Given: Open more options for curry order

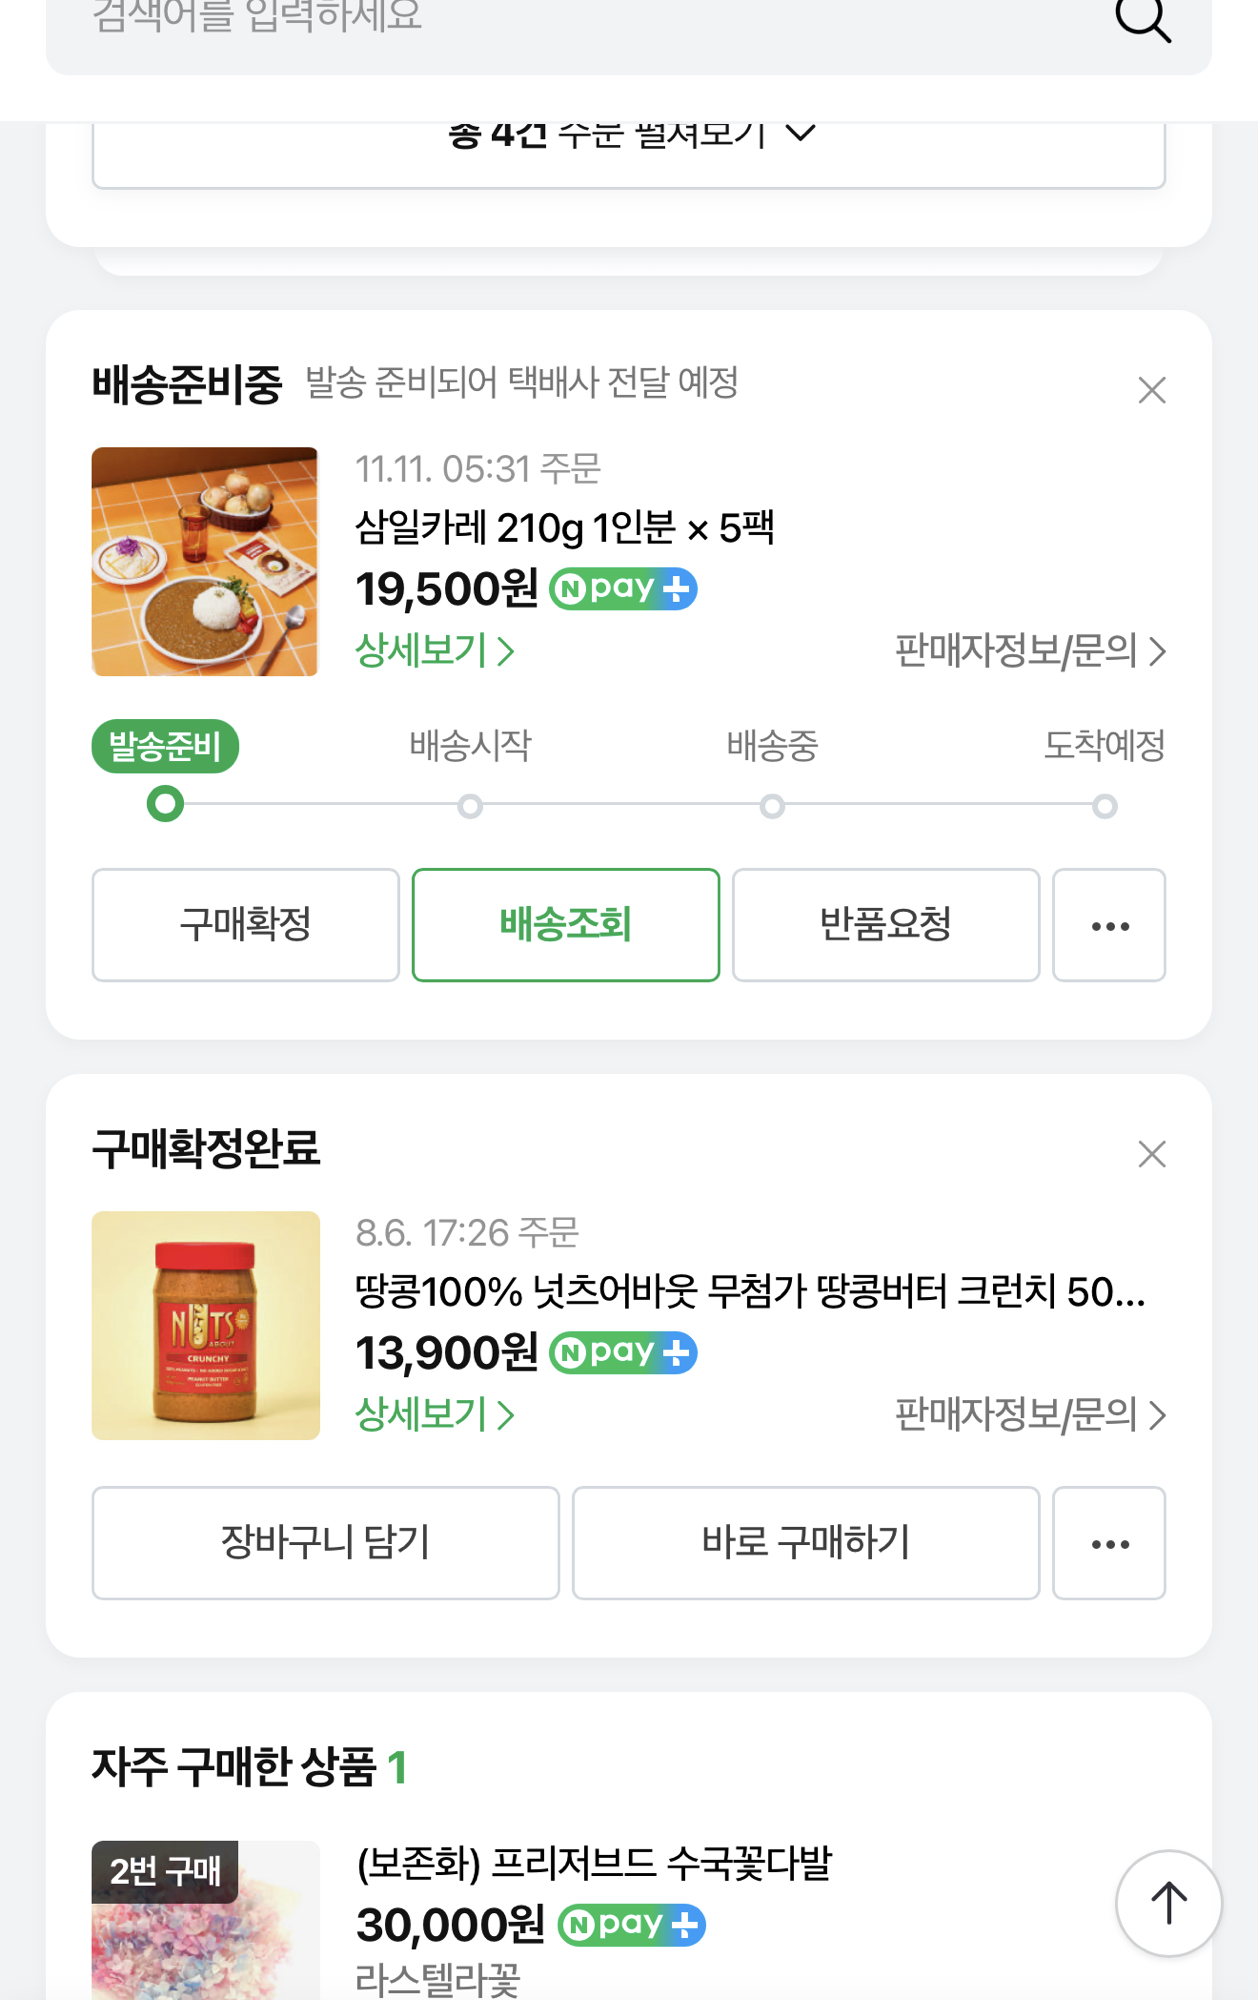Looking at the screenshot, I should tap(1109, 925).
